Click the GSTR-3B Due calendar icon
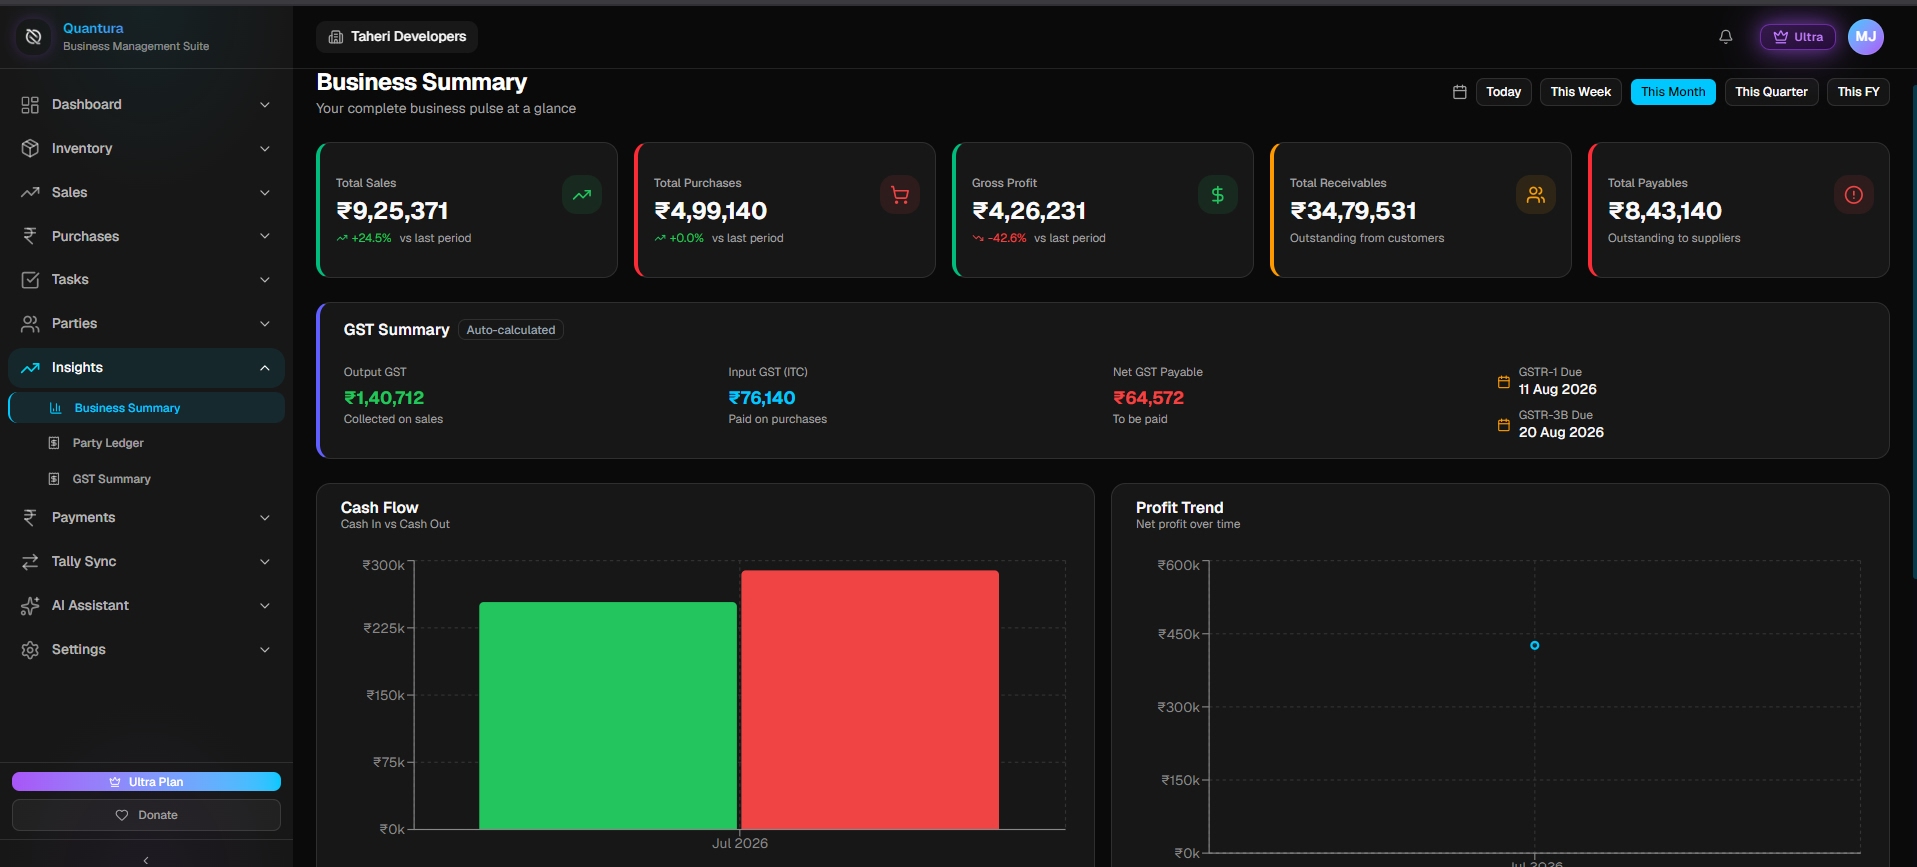This screenshot has height=867, width=1917. pyautogui.click(x=1503, y=425)
